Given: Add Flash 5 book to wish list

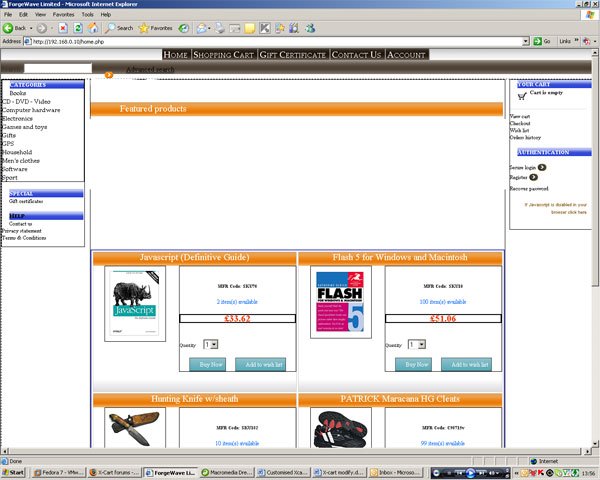Looking at the screenshot, I should click(x=467, y=364).
